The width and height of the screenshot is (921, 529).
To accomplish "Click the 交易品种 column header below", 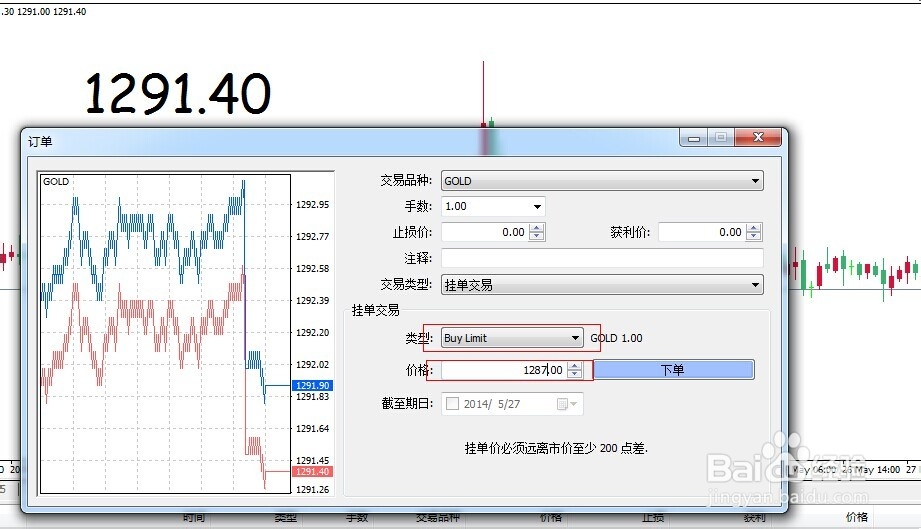I will [x=438, y=518].
